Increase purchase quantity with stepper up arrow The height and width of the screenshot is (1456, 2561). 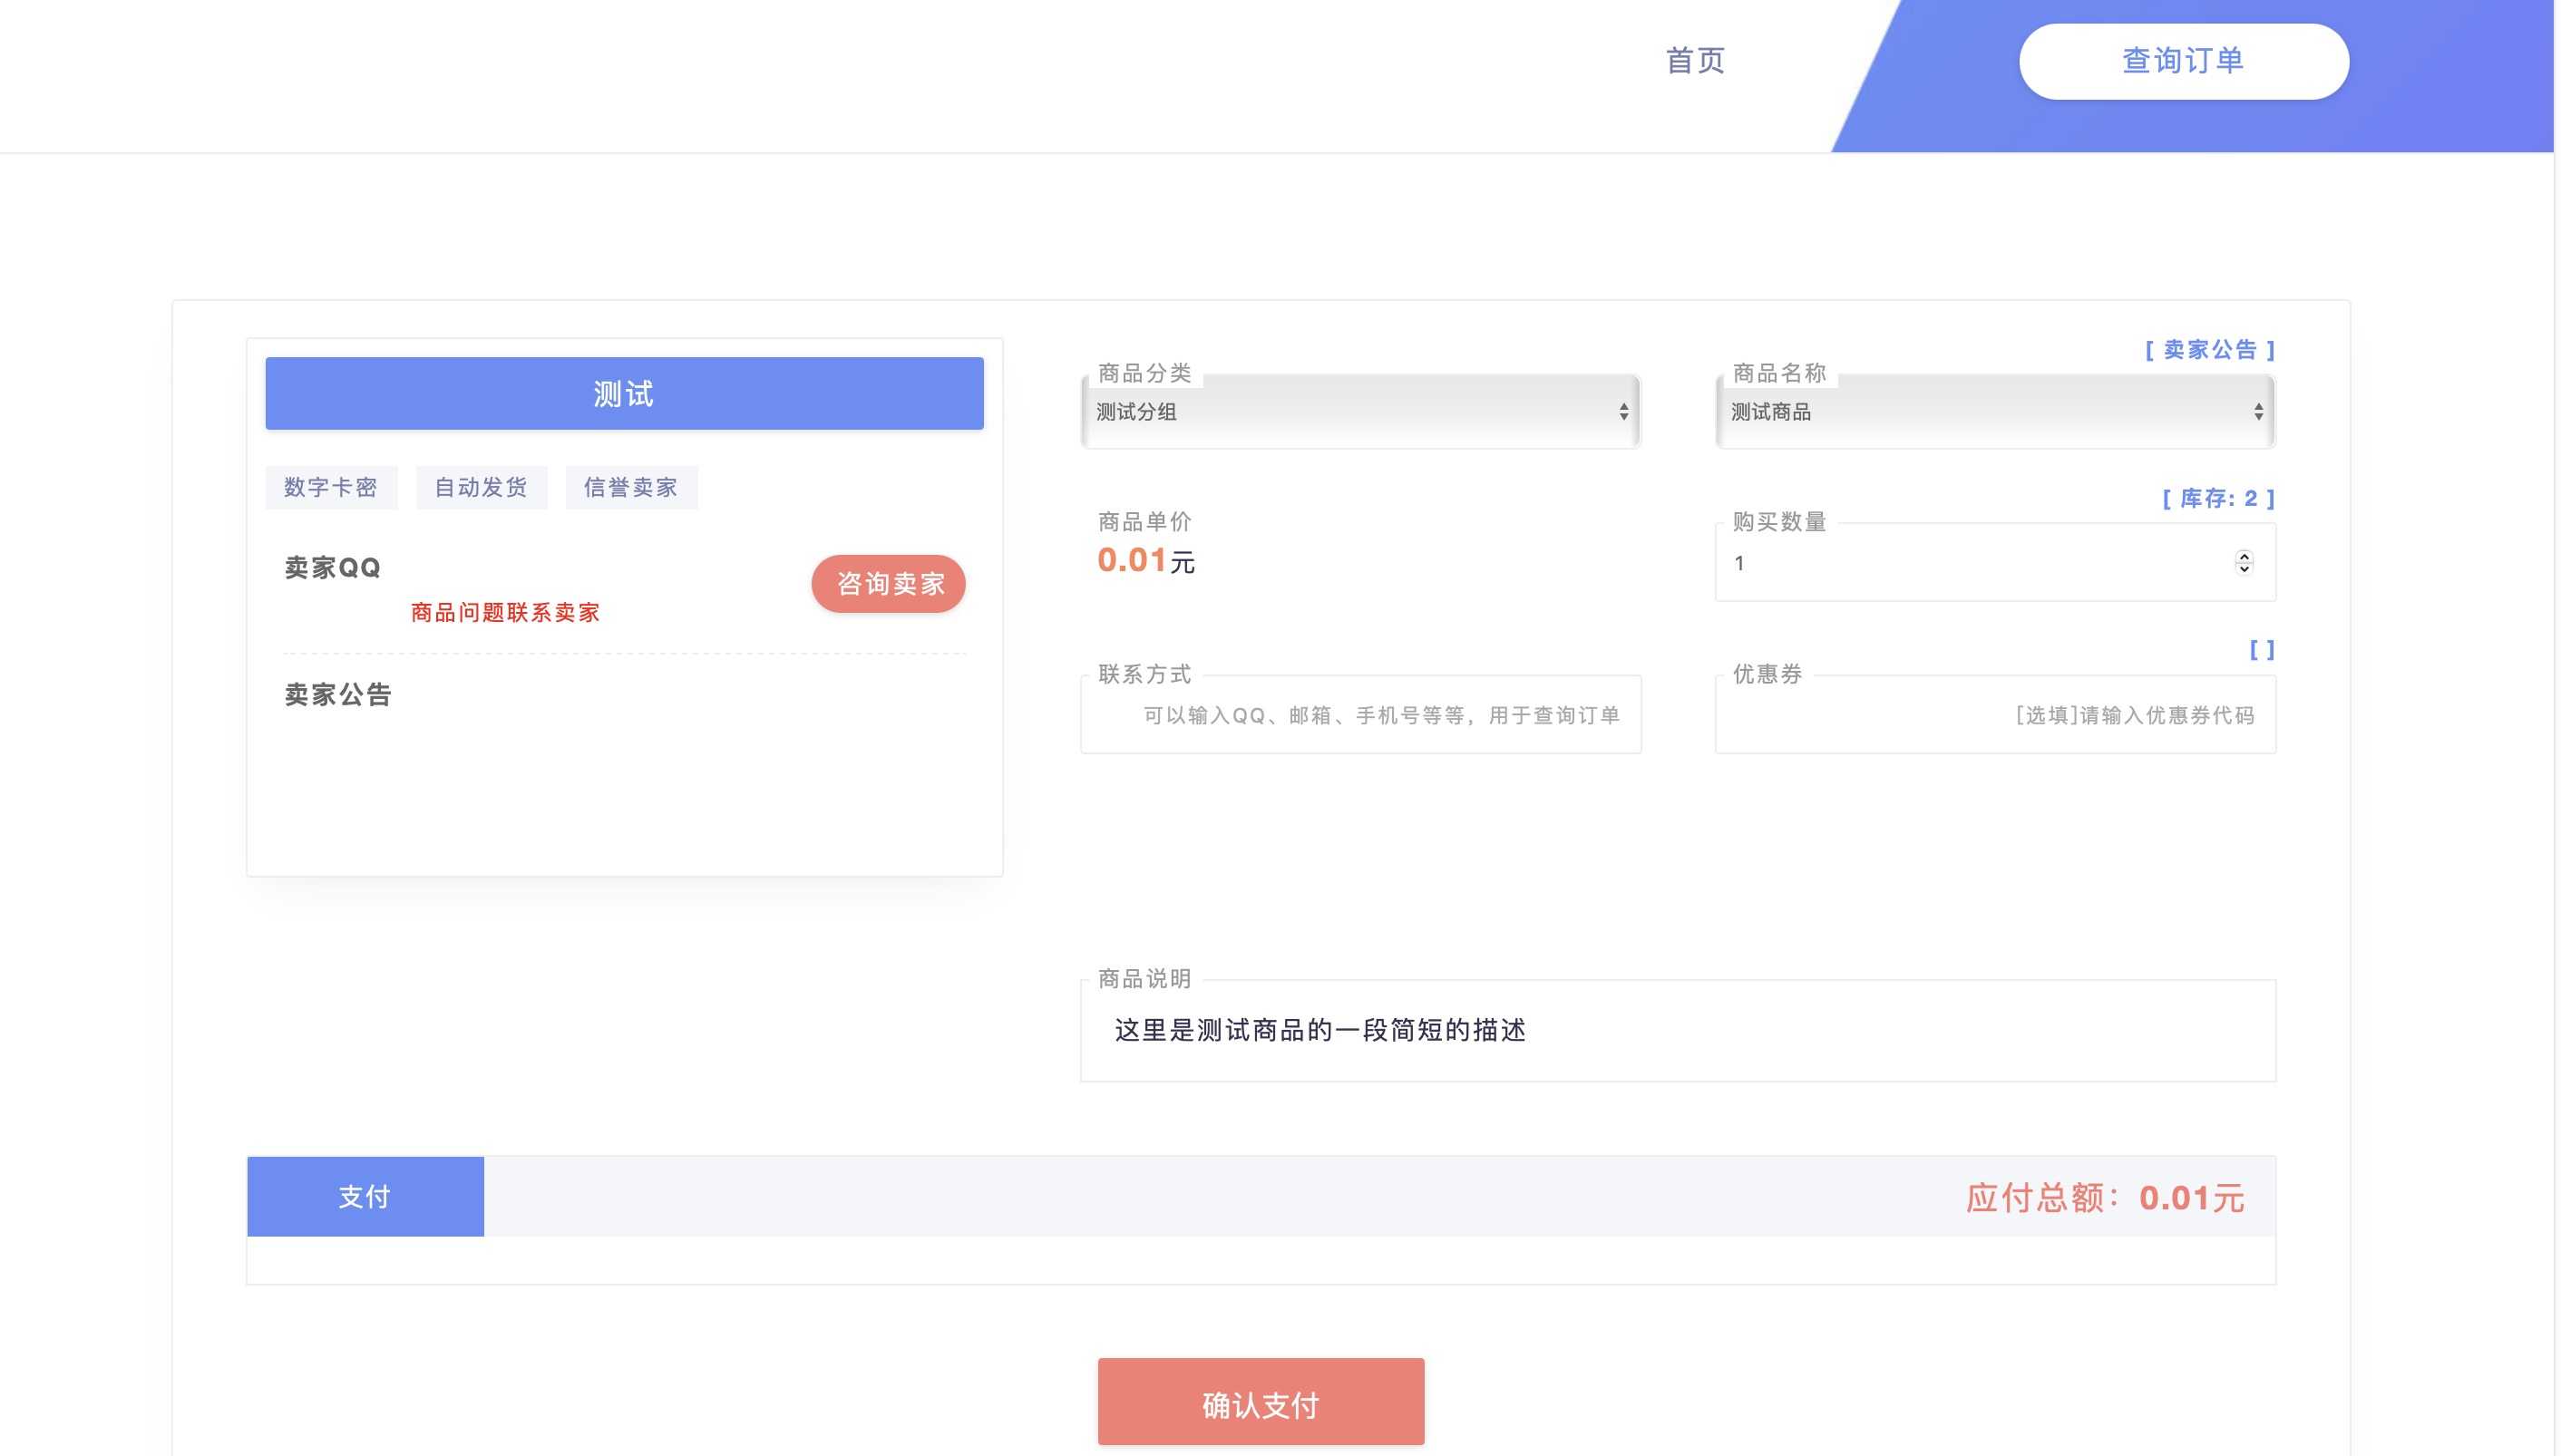tap(2246, 555)
